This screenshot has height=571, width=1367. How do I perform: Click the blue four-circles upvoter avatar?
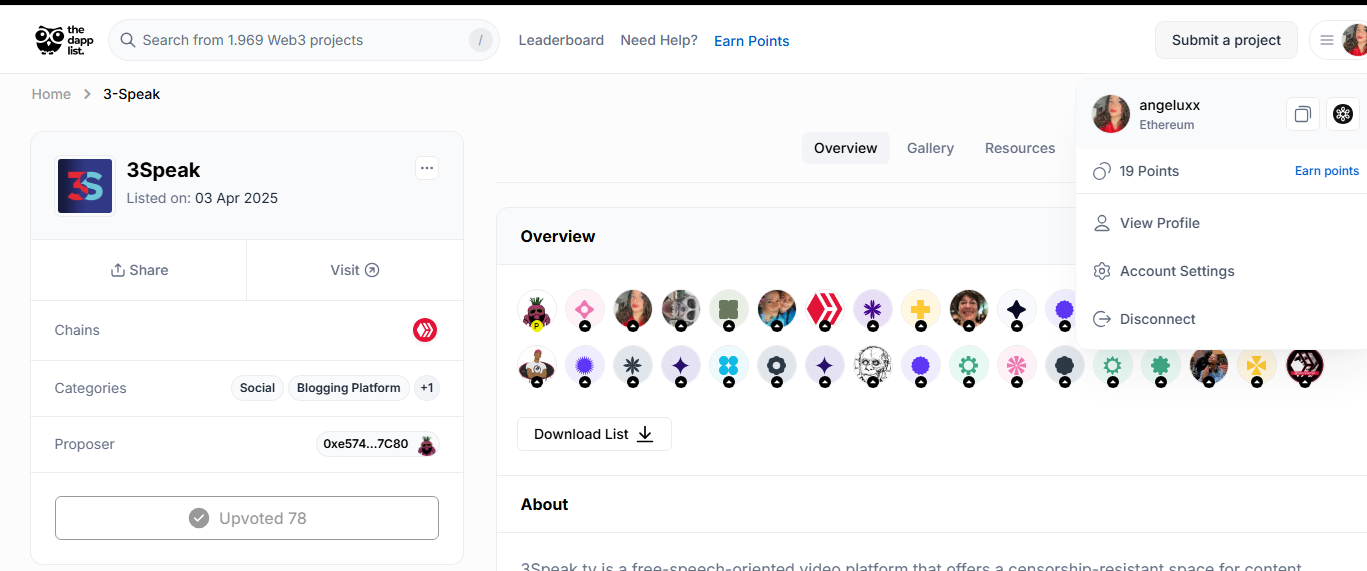[x=729, y=366]
